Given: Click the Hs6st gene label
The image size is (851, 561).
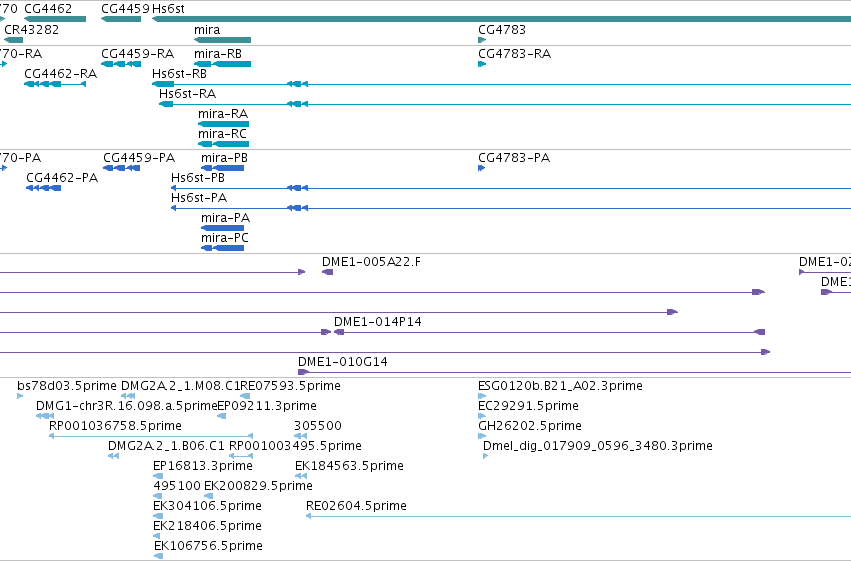Looking at the screenshot, I should coord(168,9).
